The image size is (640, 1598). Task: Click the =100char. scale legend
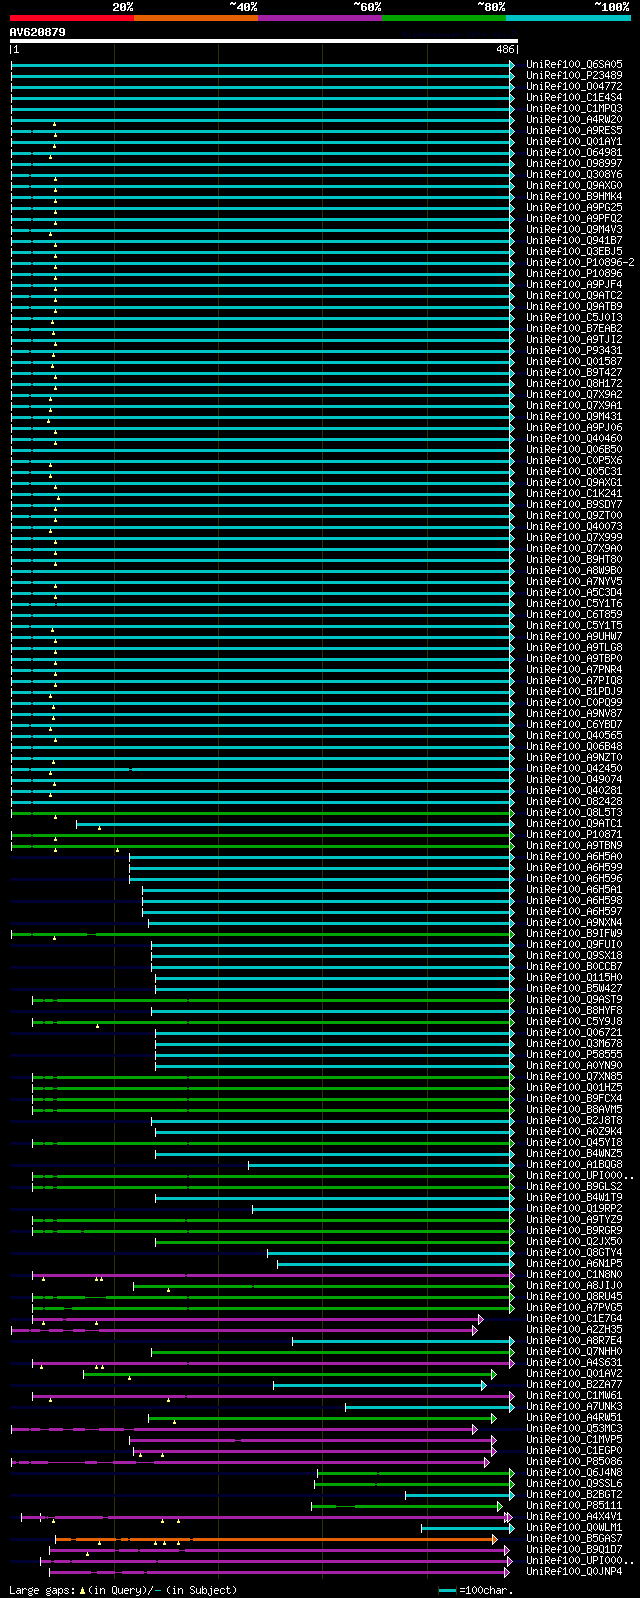[476, 1589]
